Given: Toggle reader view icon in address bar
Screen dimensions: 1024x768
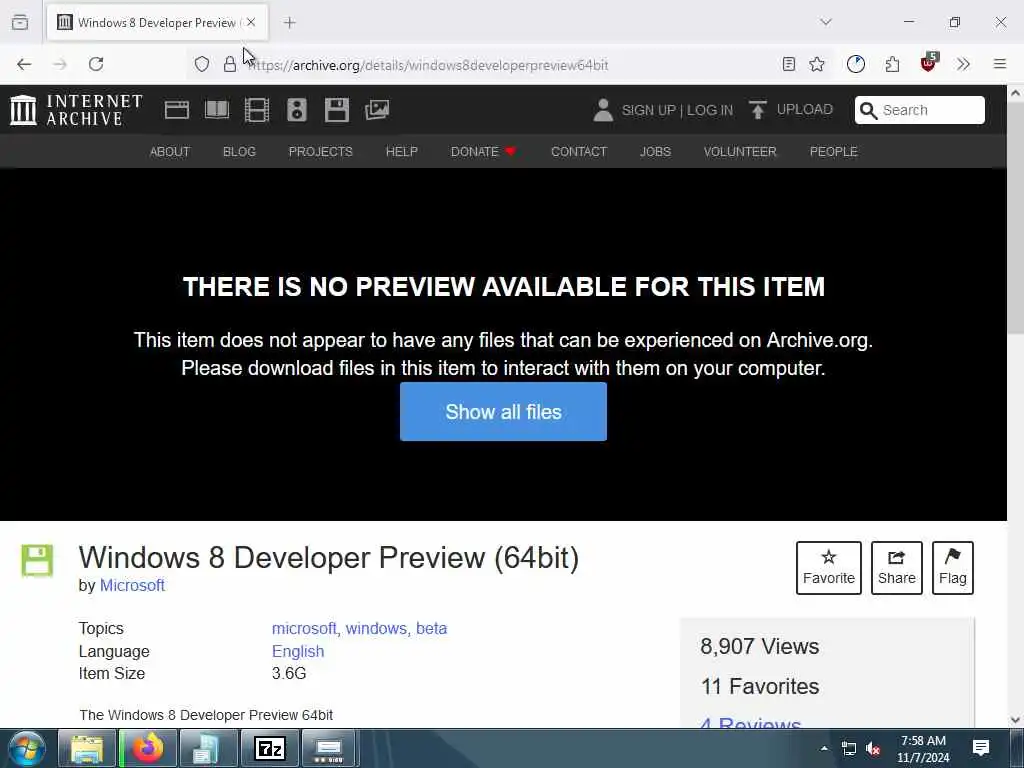Looking at the screenshot, I should click(x=789, y=64).
